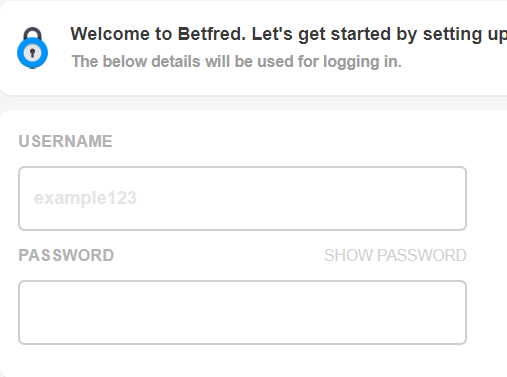Toggle Show Password
The width and height of the screenshot is (507, 377).
point(395,255)
